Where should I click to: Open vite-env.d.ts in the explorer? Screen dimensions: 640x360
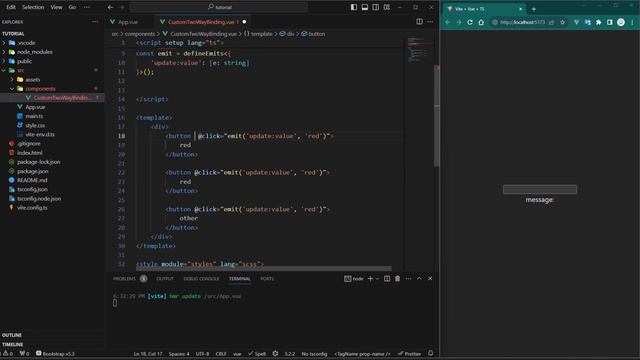[40, 134]
